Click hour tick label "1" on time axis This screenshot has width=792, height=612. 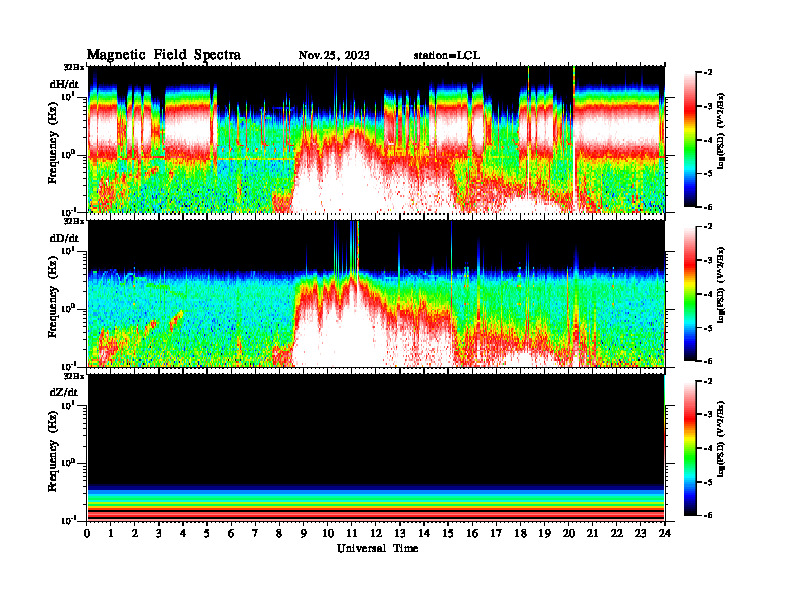[111, 533]
